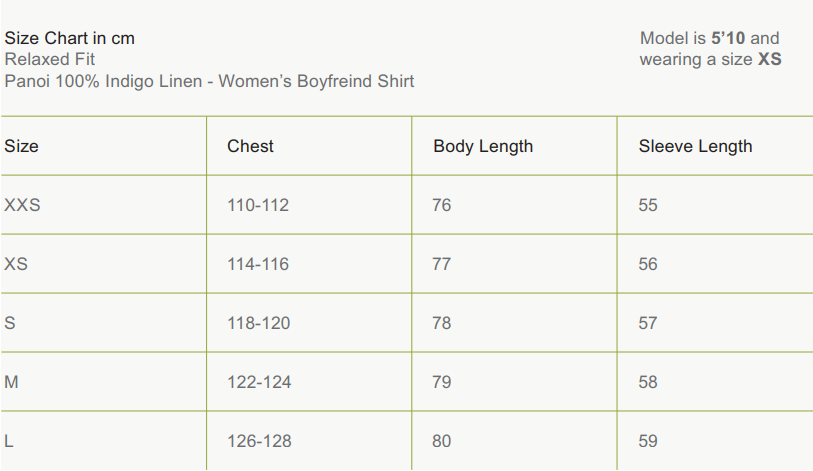This screenshot has height=471, width=813.
Task: Click the Sleeve Length column header
Action: 695,146
